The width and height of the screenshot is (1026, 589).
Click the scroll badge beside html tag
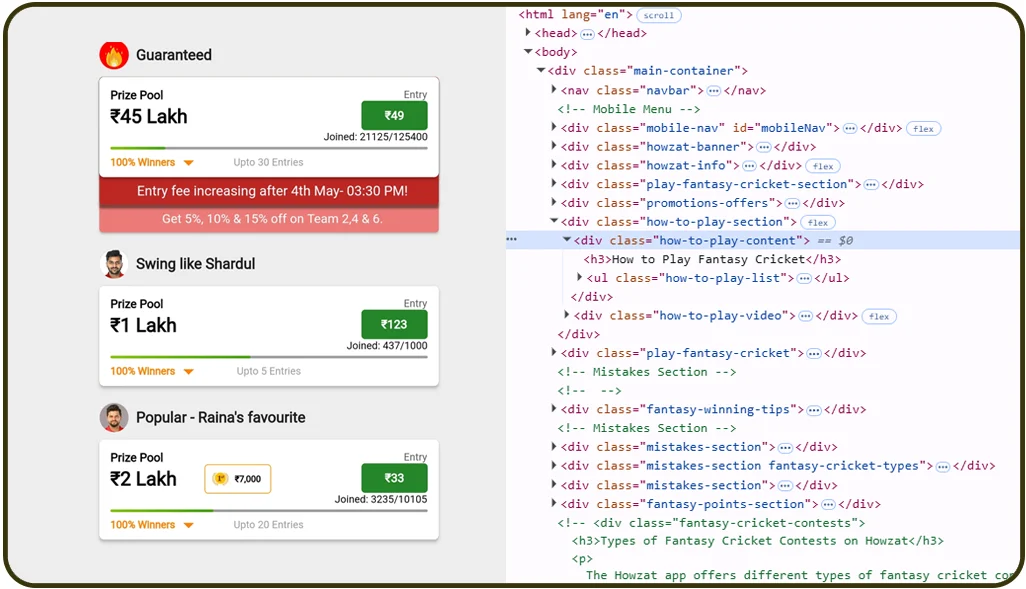(658, 15)
